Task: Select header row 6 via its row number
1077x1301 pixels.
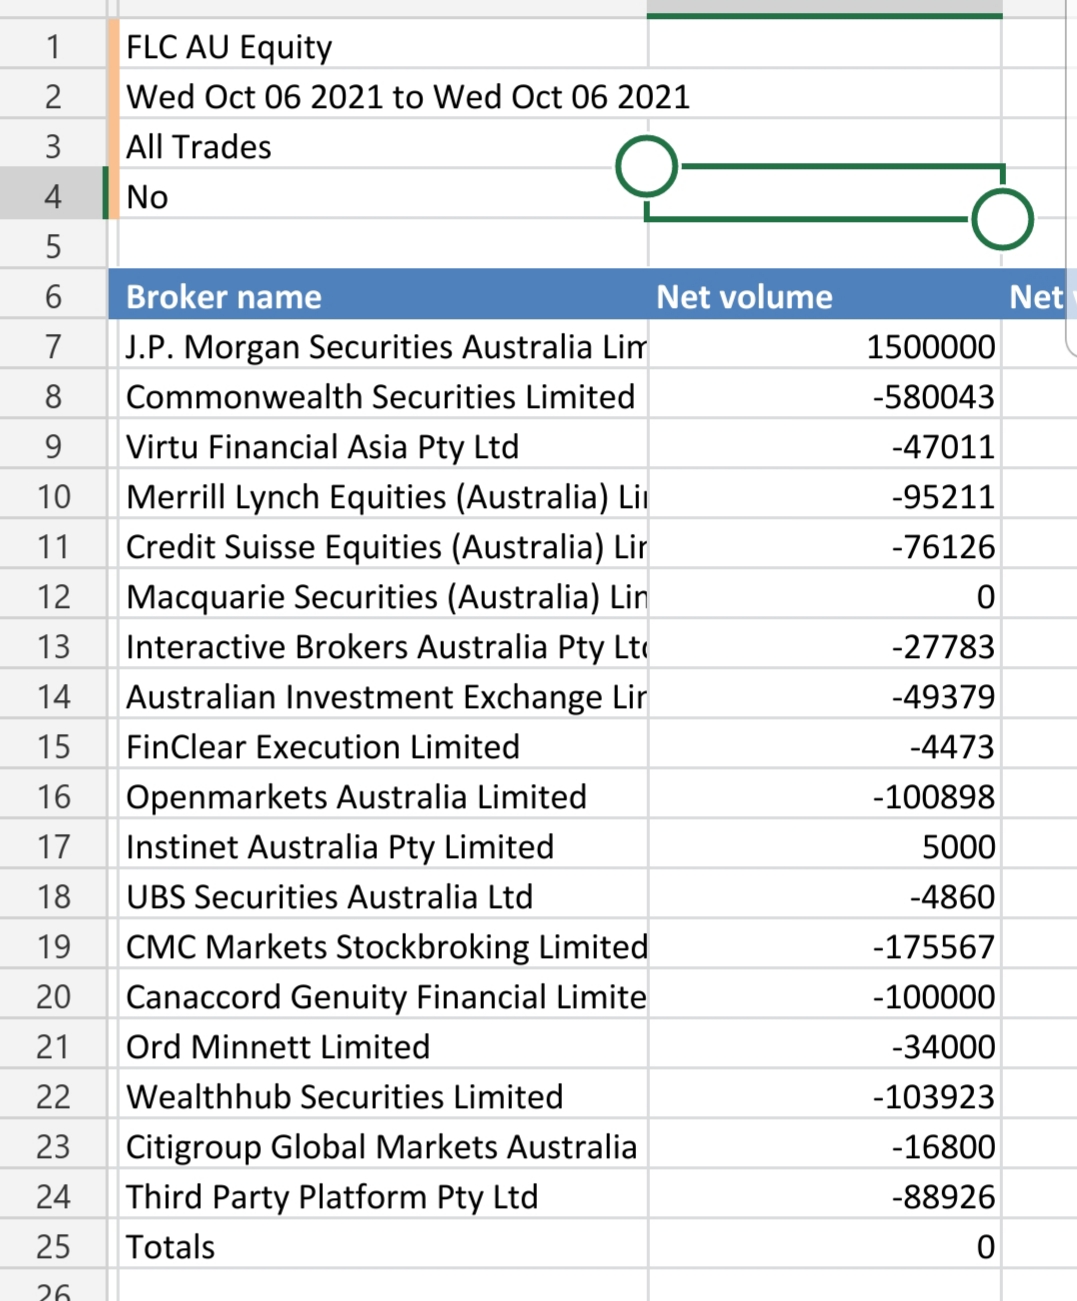Action: tap(53, 296)
